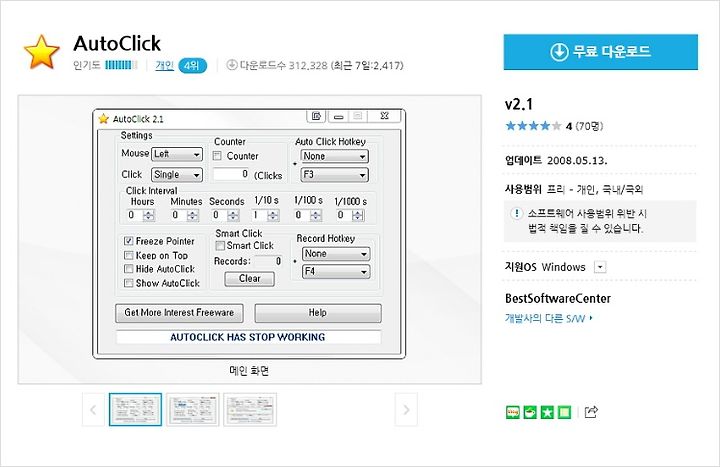The width and height of the screenshot is (720, 467).
Task: Click the orange blog share icon
Action: point(512,412)
